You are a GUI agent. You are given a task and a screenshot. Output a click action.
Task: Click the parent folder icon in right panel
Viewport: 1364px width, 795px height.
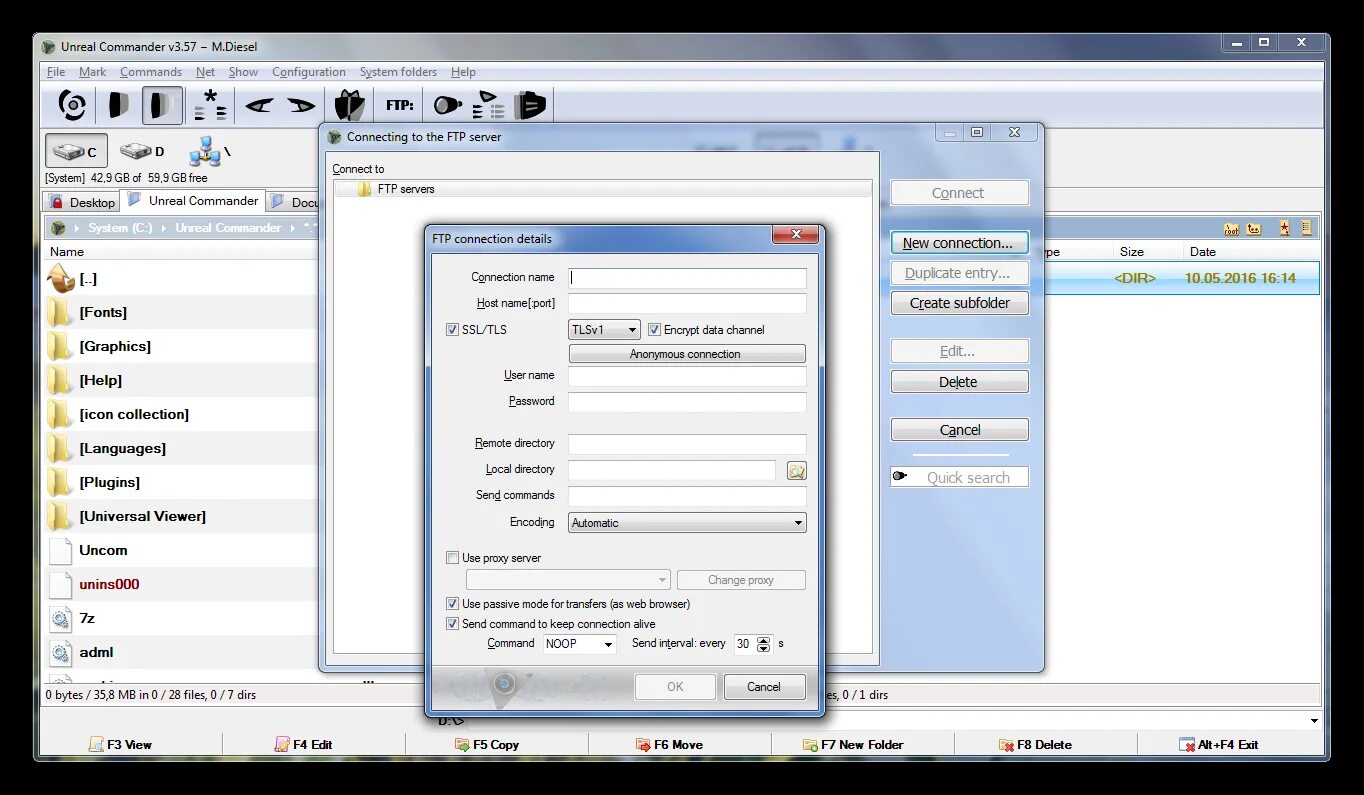[1254, 228]
